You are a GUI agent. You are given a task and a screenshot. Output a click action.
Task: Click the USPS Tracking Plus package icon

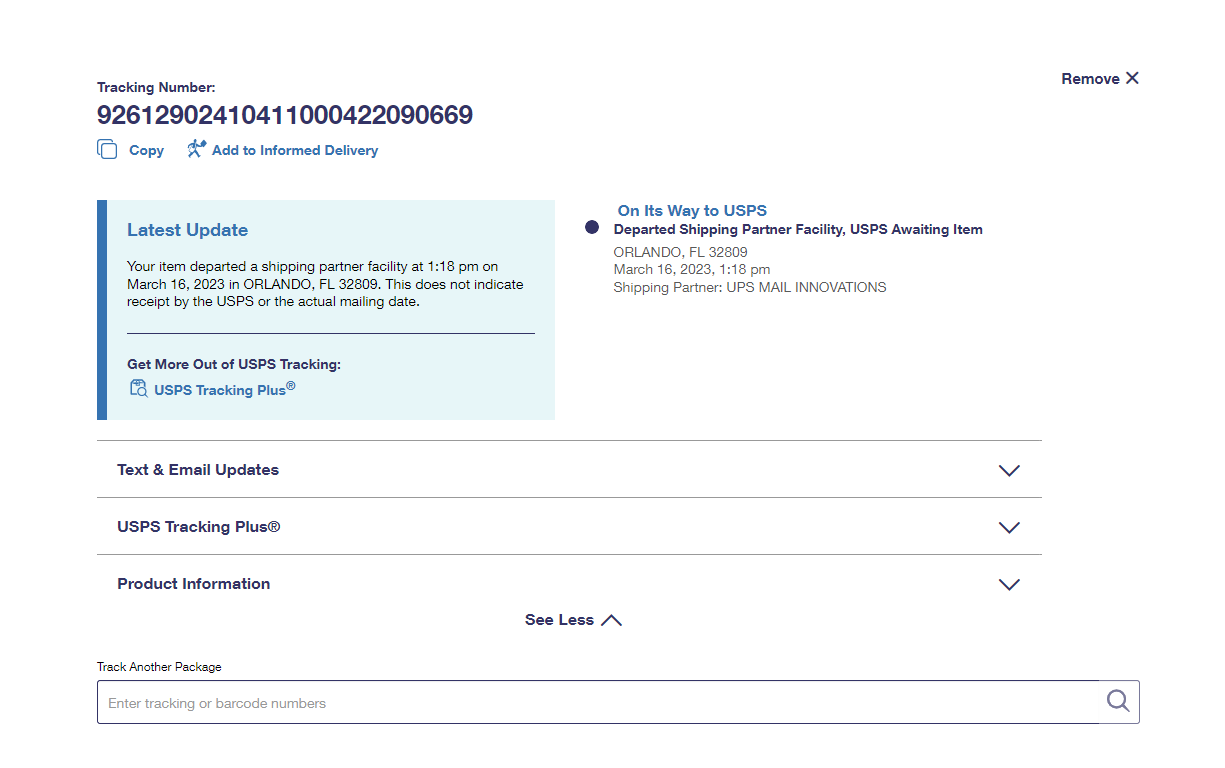click(138, 388)
